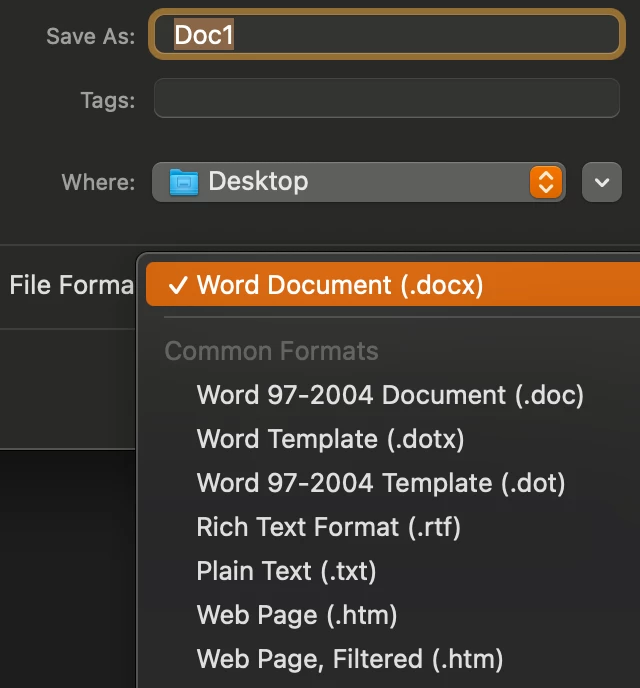Click the Save As label
640x688 pixels.
click(91, 36)
